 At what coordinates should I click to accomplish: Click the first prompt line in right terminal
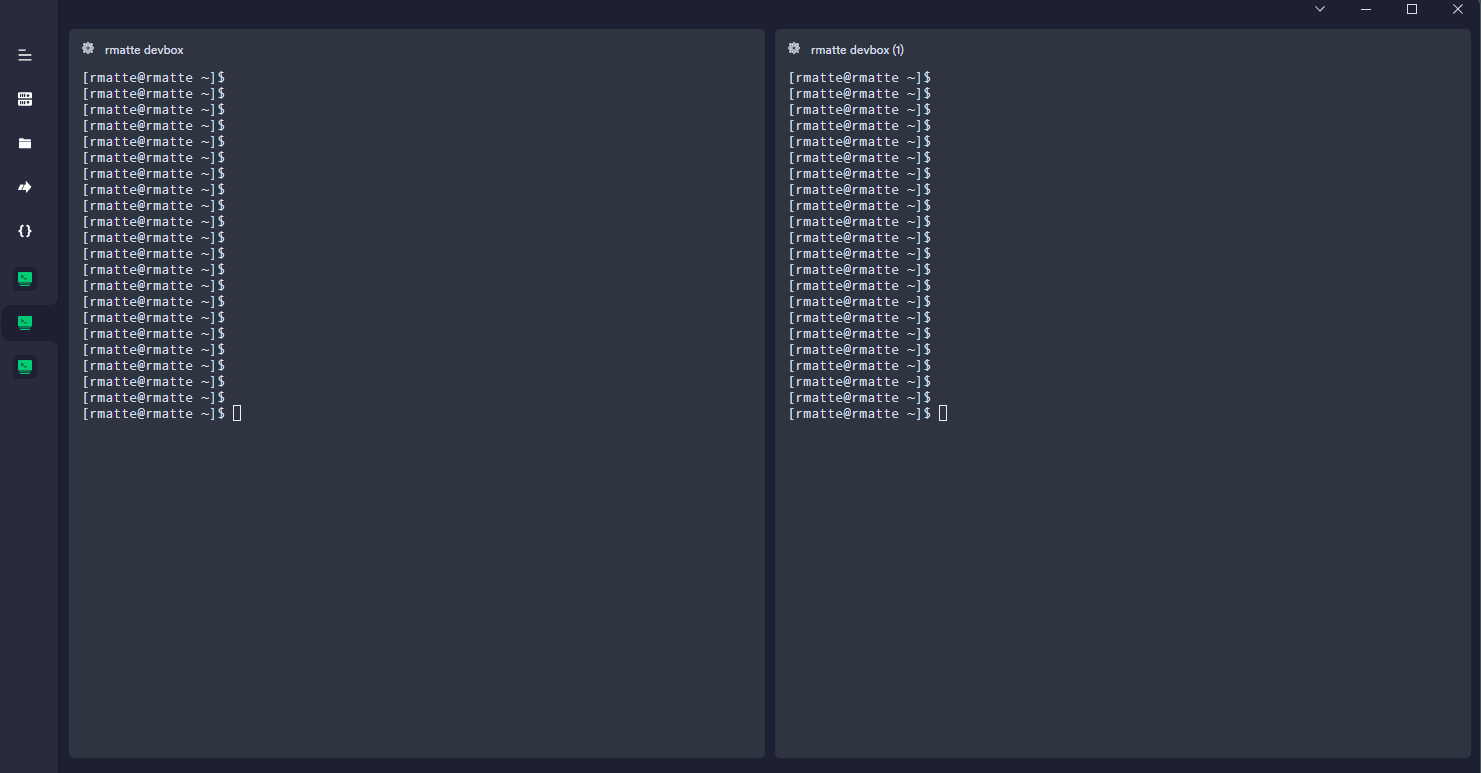[858, 77]
